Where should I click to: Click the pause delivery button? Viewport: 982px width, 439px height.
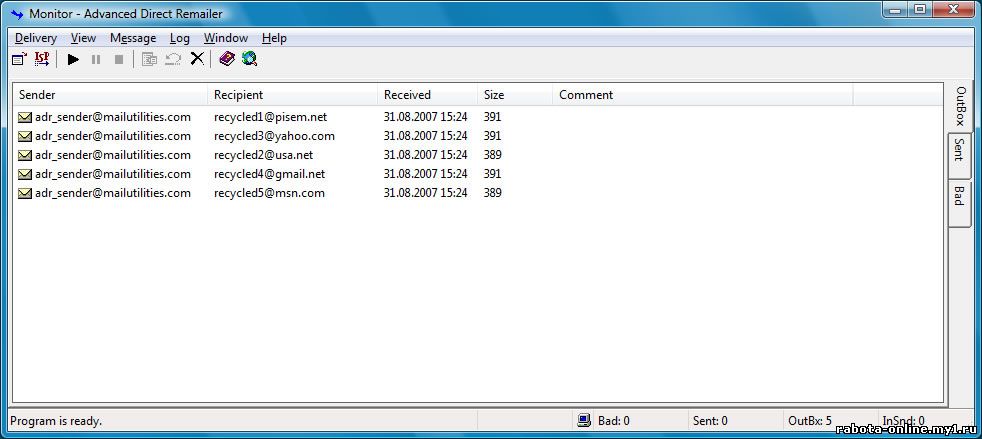point(96,59)
